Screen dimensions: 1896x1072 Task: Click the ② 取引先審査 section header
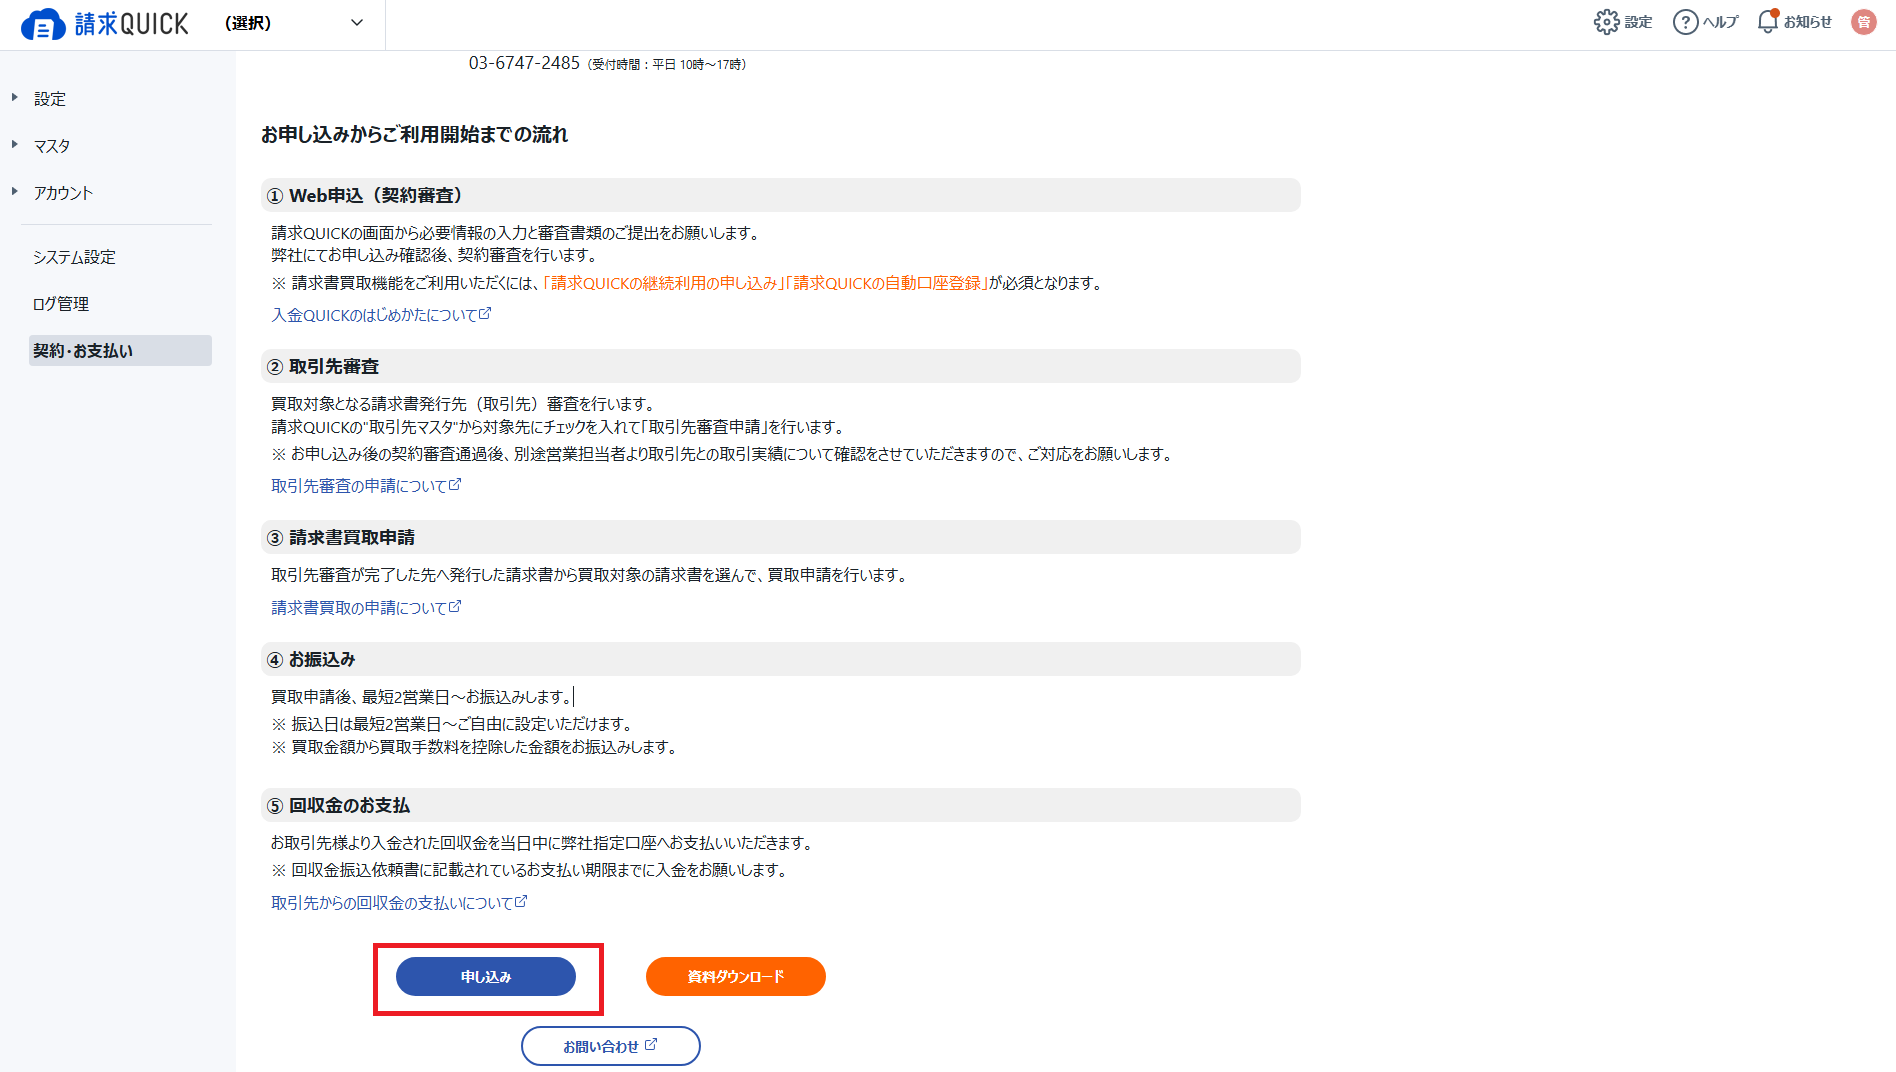781,366
